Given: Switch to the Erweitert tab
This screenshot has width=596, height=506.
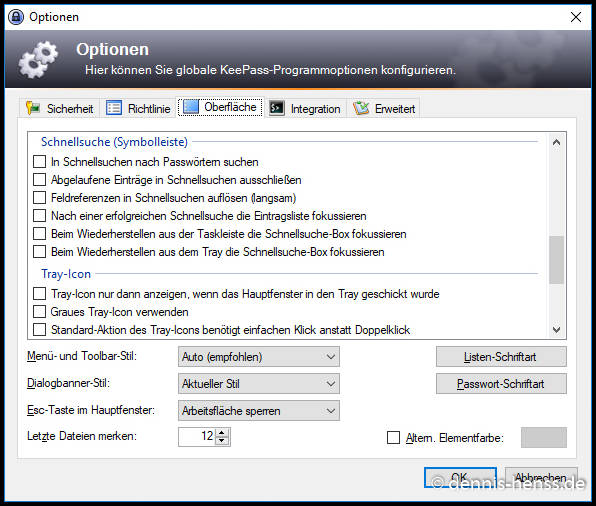Looking at the screenshot, I should pos(384,108).
